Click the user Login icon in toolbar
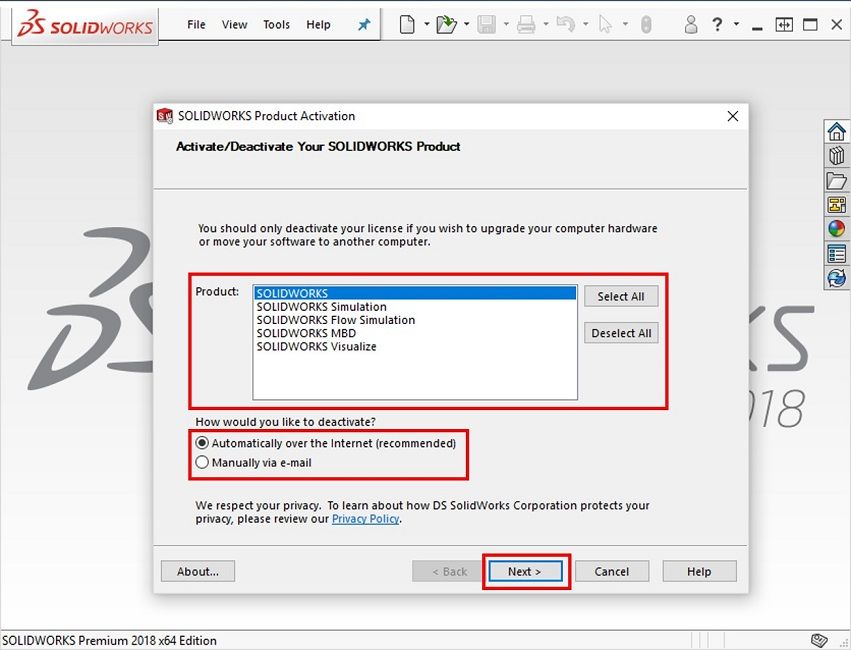The height and width of the screenshot is (650, 851). click(x=690, y=25)
